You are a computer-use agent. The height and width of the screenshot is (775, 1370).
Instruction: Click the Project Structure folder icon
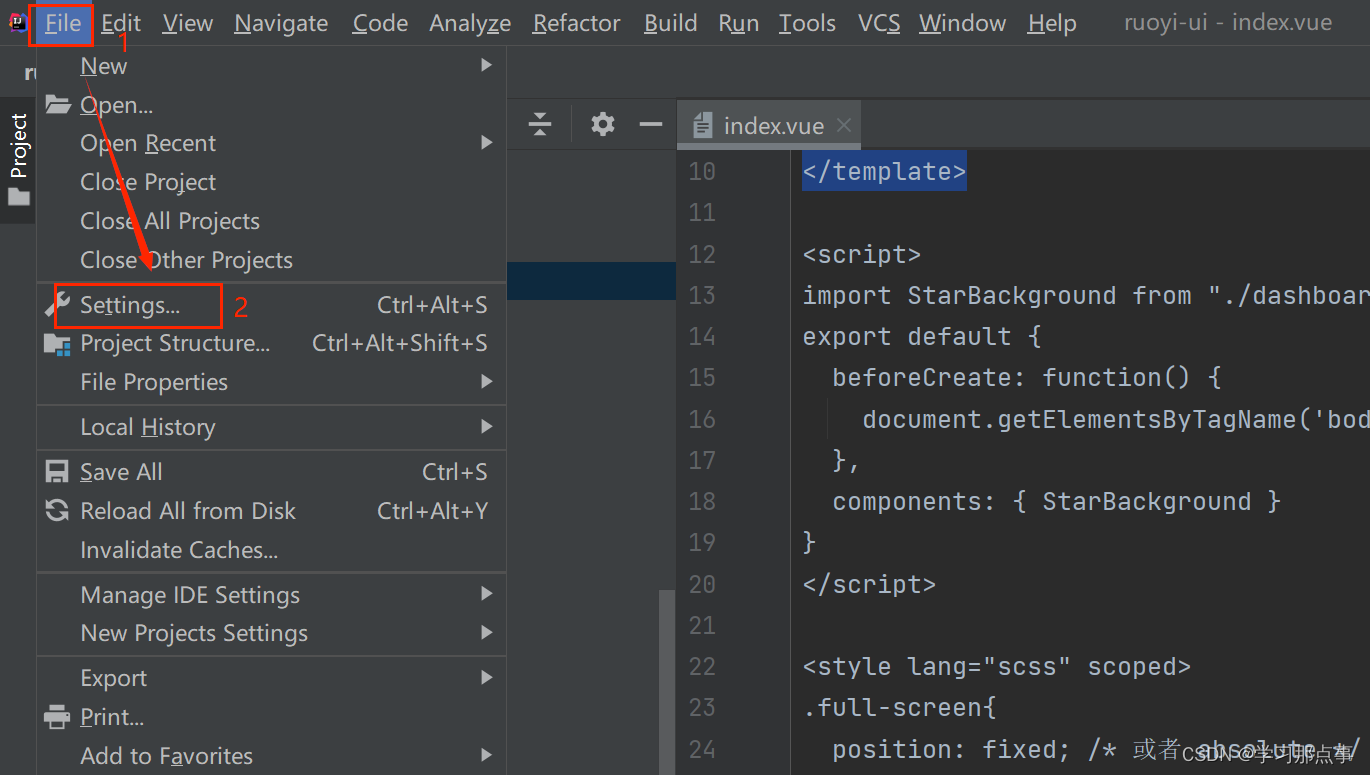pyautogui.click(x=58, y=344)
